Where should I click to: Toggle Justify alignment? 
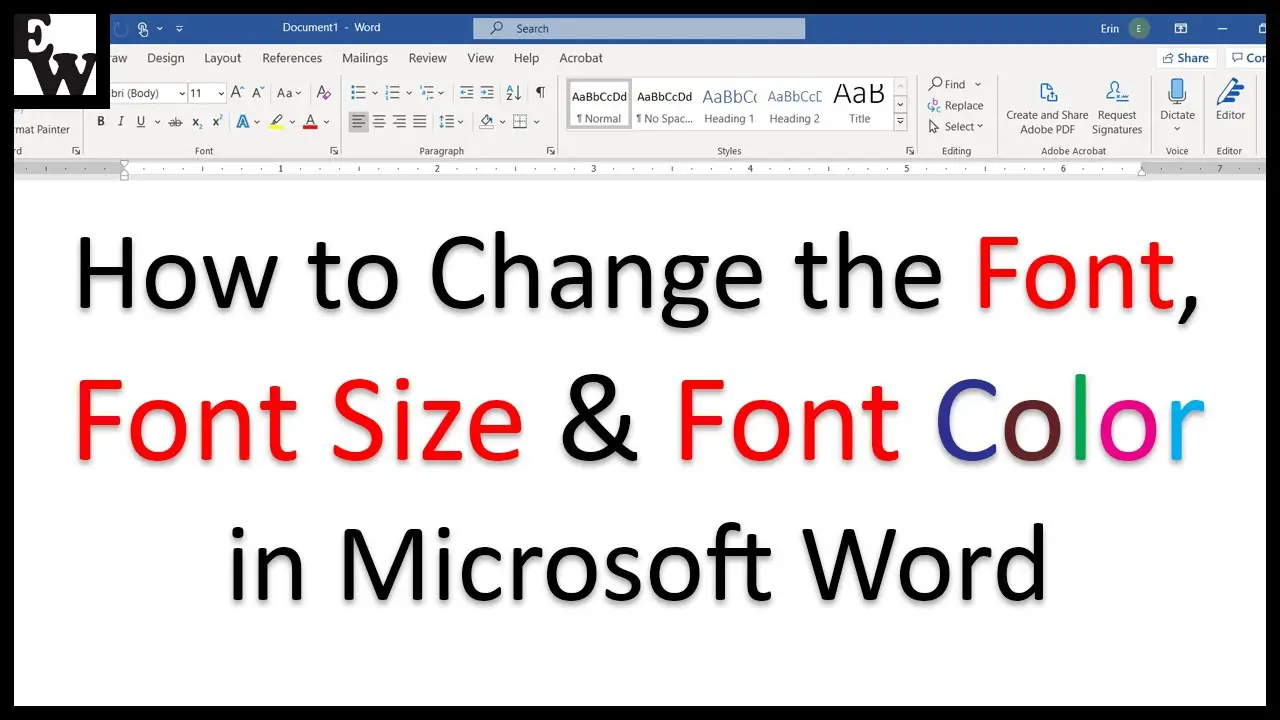click(x=419, y=122)
